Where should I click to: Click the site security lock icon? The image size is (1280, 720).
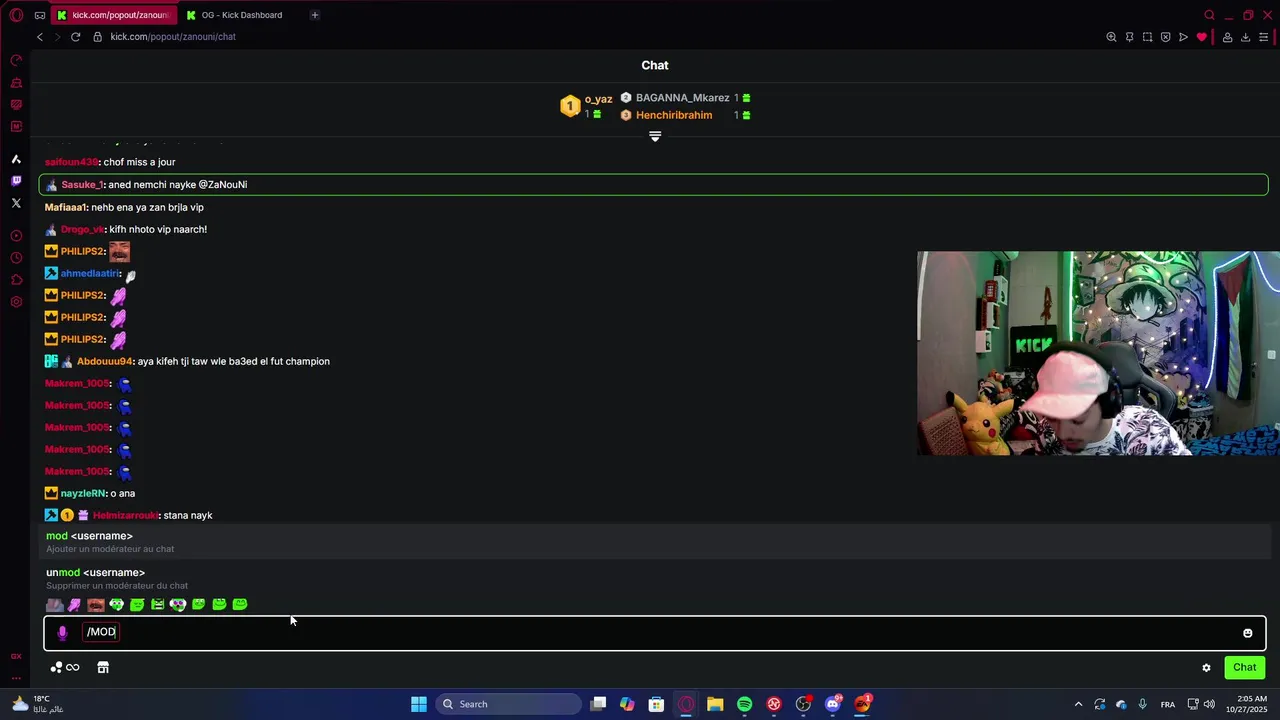[x=98, y=37]
